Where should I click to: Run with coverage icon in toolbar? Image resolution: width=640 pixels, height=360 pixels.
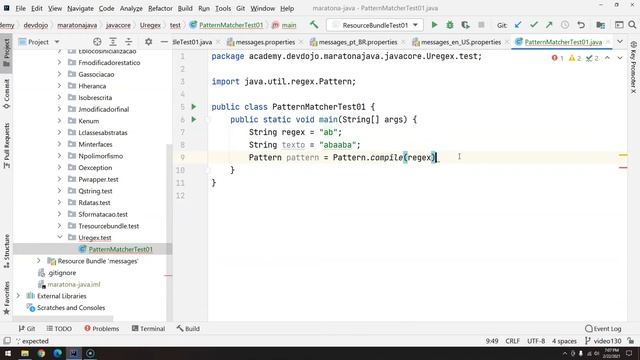465,25
